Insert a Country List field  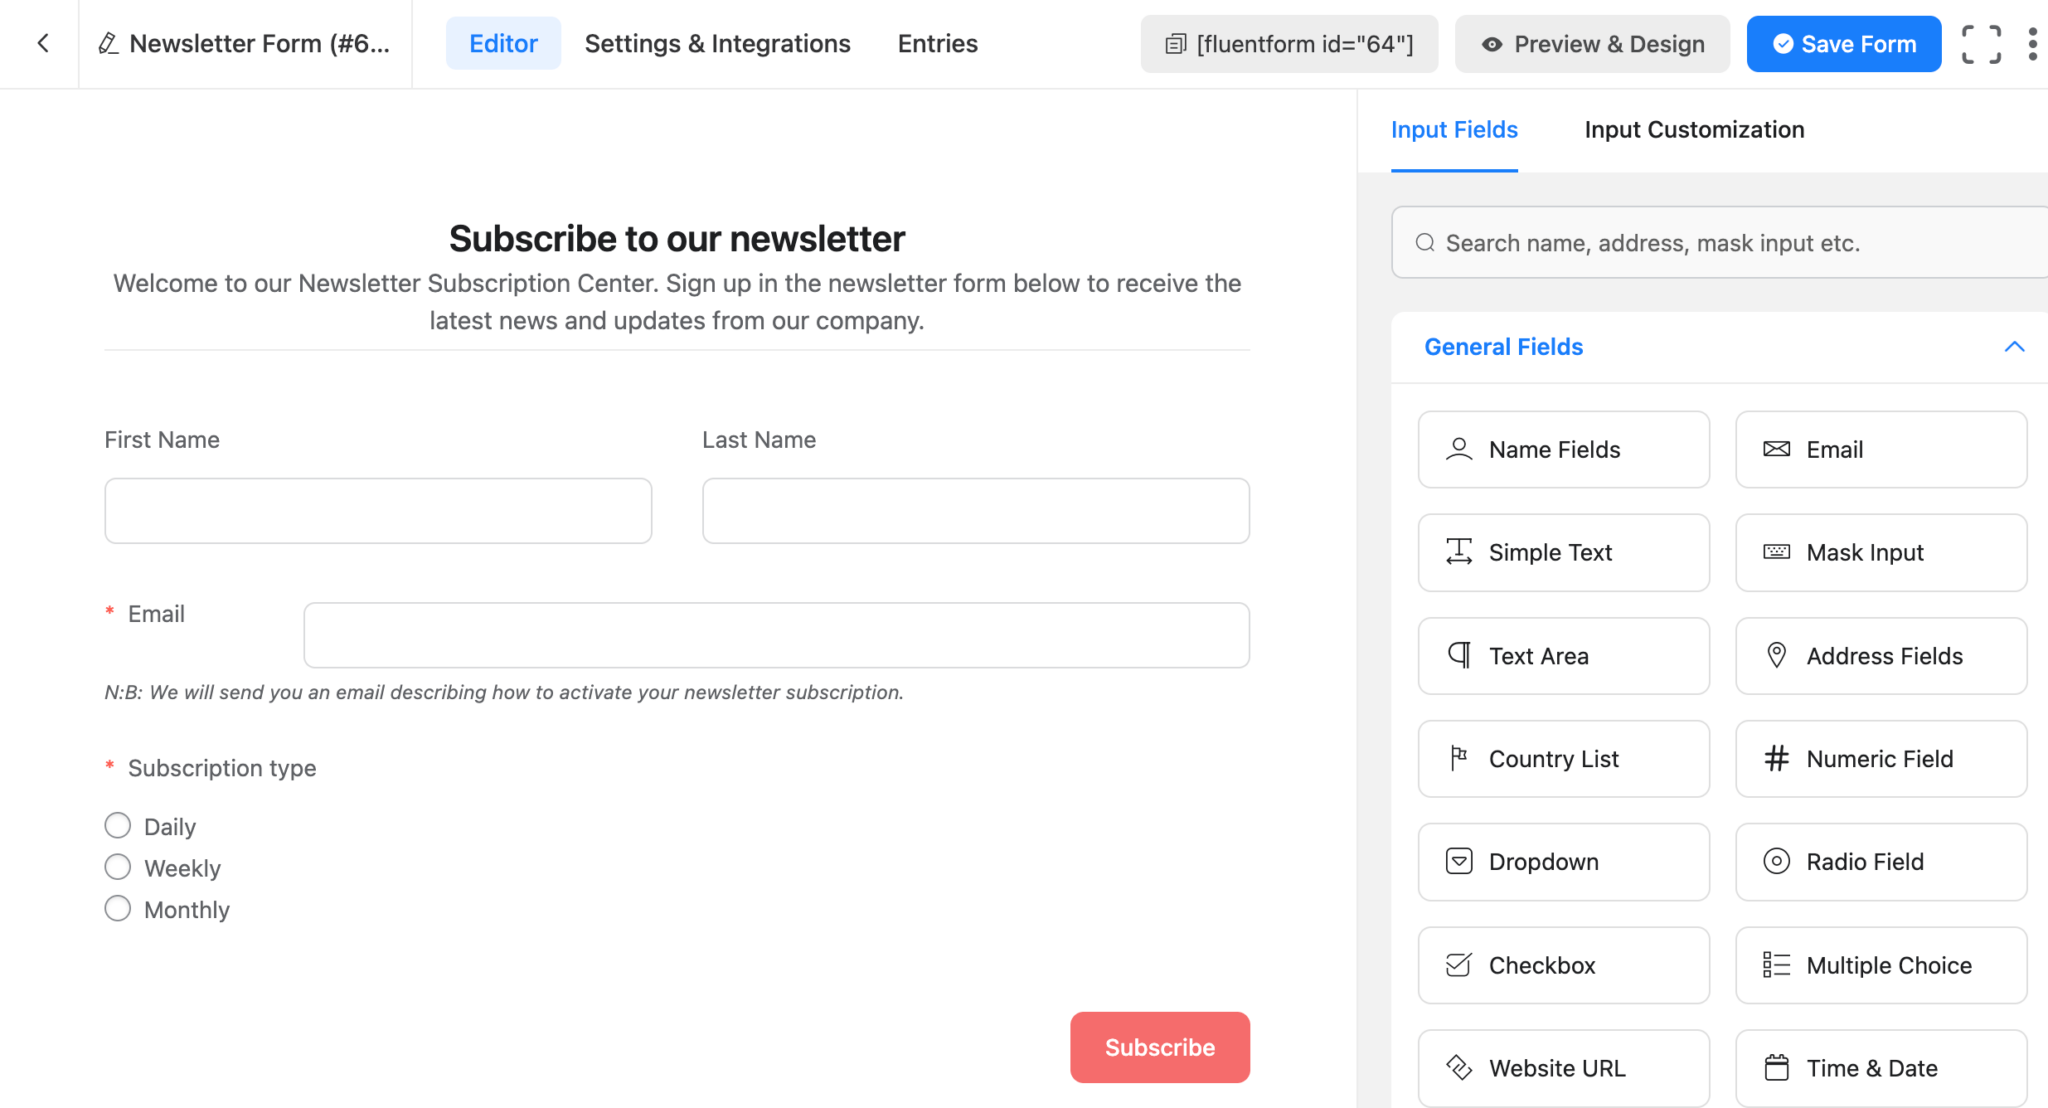tap(1563, 758)
